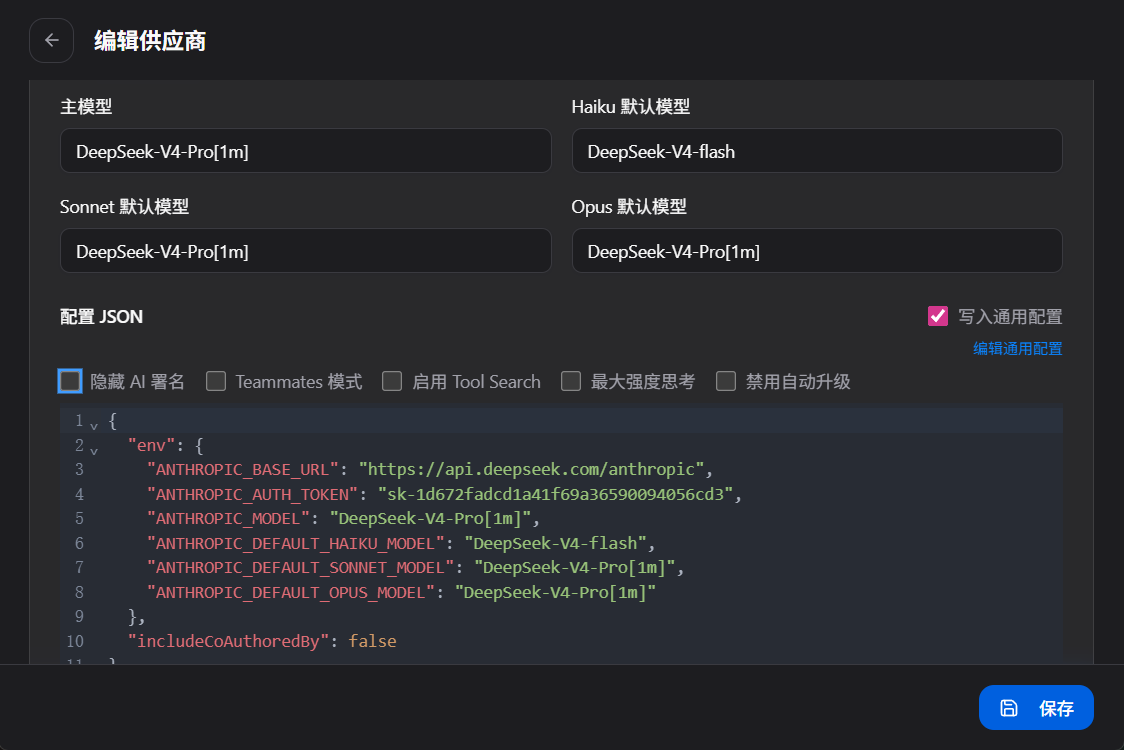This screenshot has width=1124, height=750.
Task: Click includeCoAuthoredBy key on line 10
Action: click(228, 641)
